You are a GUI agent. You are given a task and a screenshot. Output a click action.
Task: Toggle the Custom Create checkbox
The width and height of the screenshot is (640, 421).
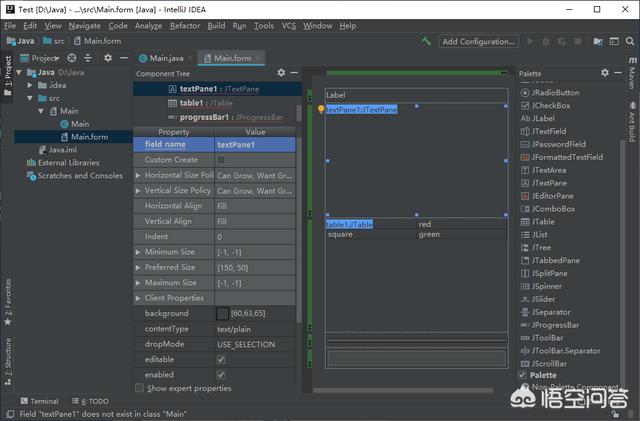(x=221, y=160)
